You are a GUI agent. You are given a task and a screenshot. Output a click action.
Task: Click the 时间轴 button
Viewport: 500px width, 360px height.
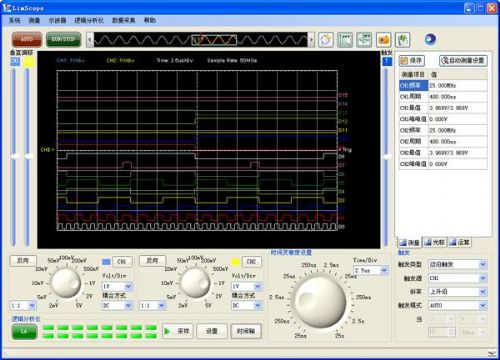click(x=246, y=331)
